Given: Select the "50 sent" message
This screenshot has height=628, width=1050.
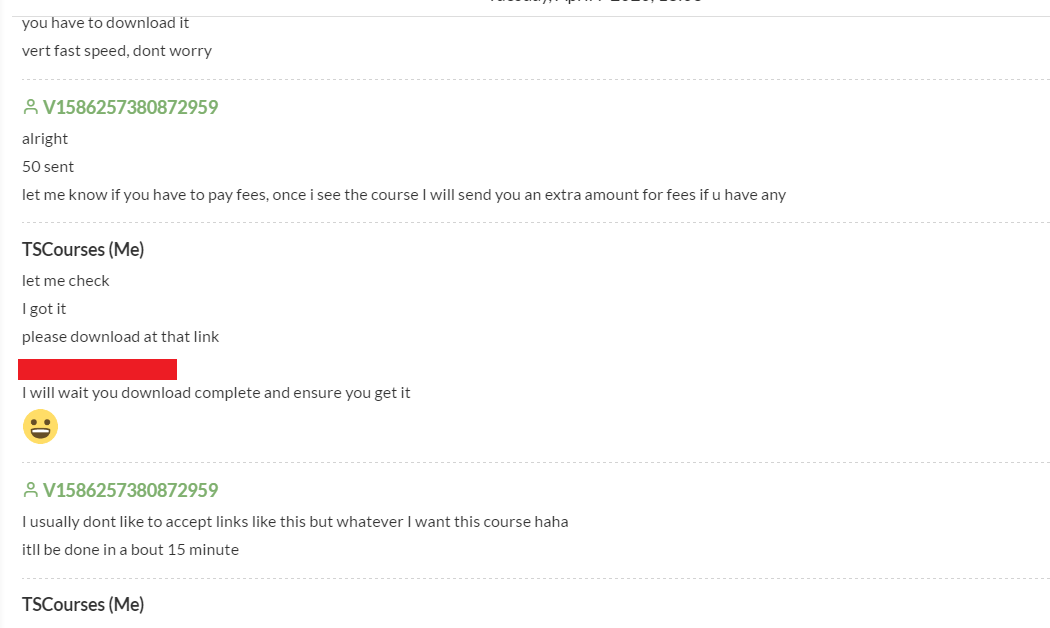Looking at the screenshot, I should point(48,166).
